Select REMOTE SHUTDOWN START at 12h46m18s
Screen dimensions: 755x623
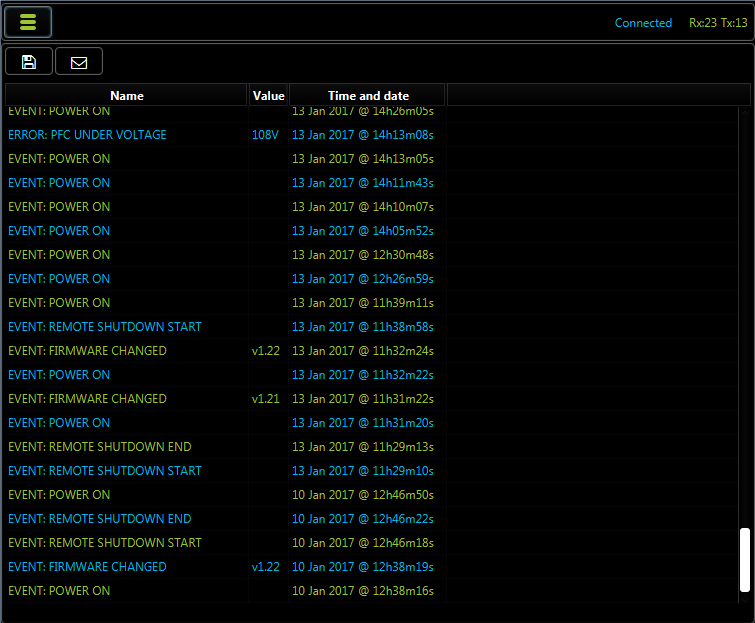(x=371, y=543)
